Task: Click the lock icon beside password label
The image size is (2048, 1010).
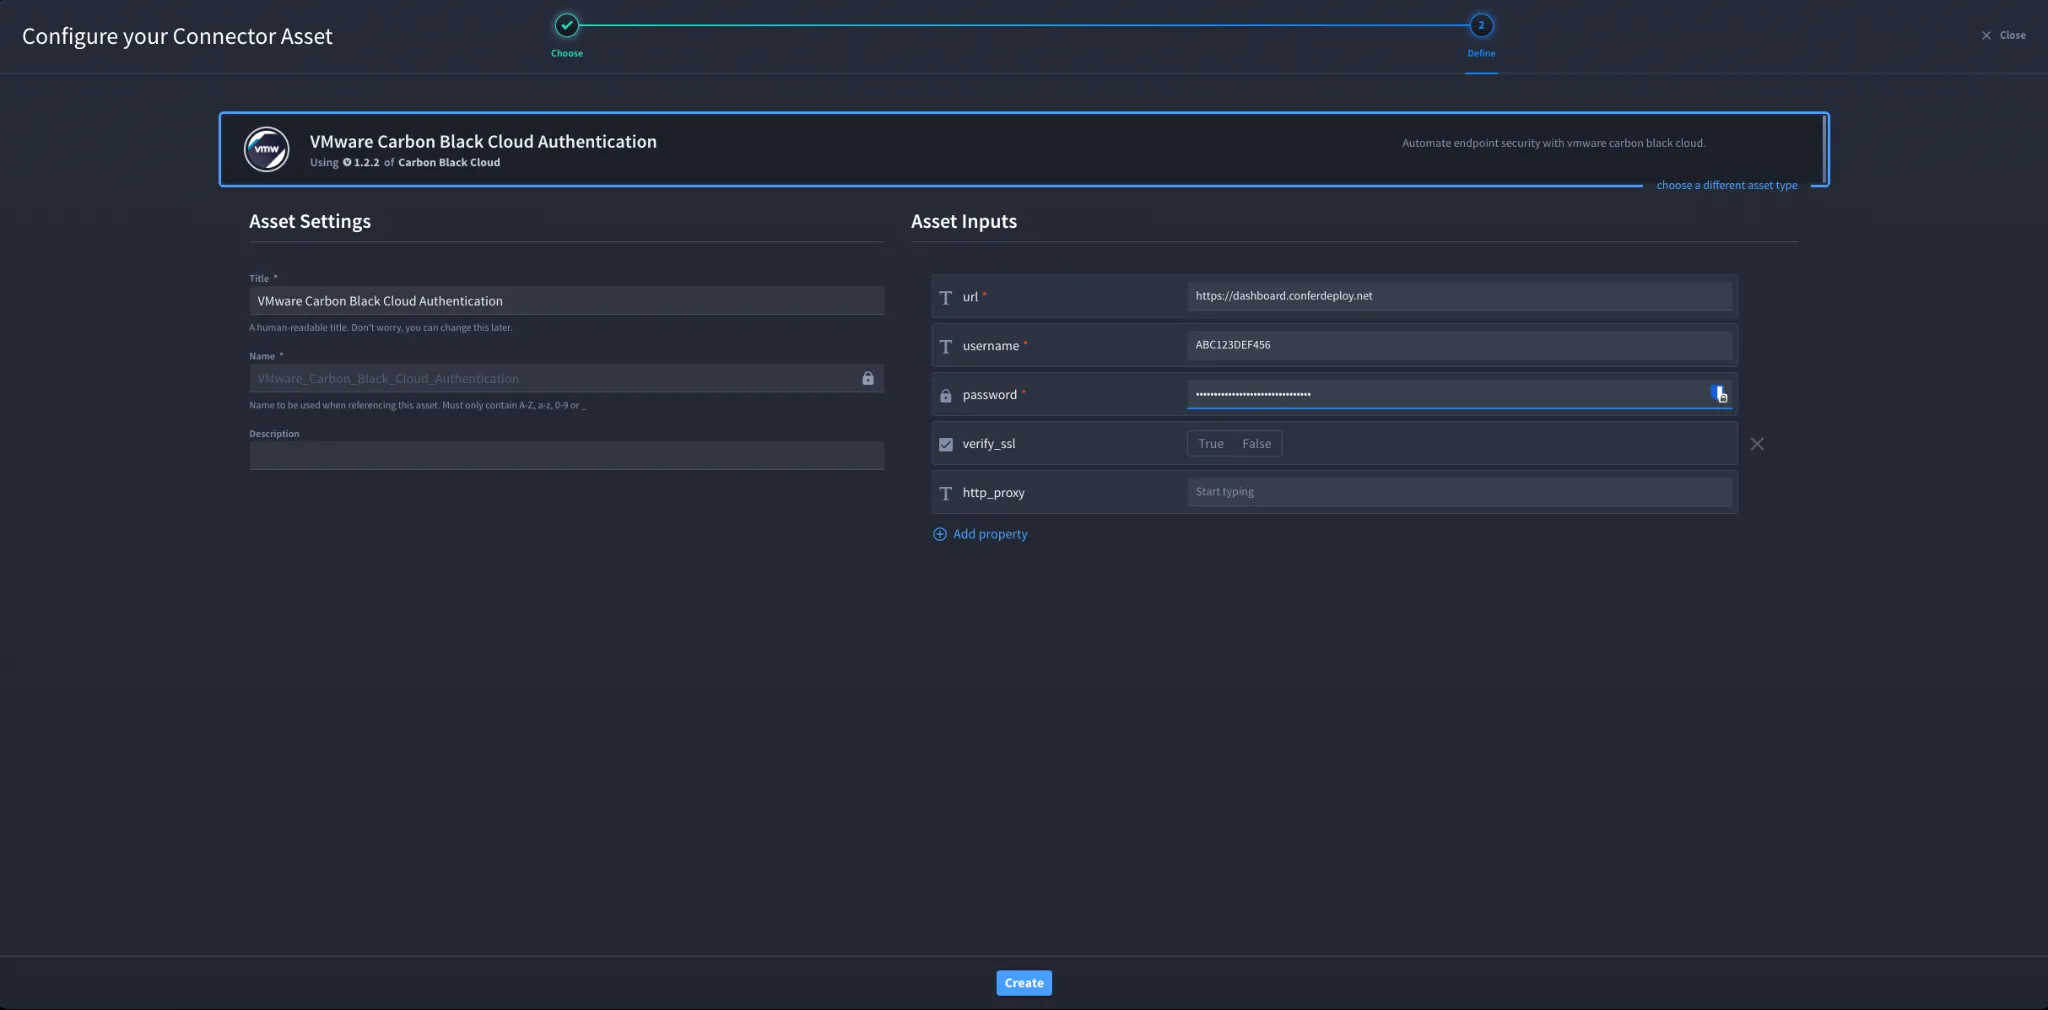Action: (x=945, y=395)
